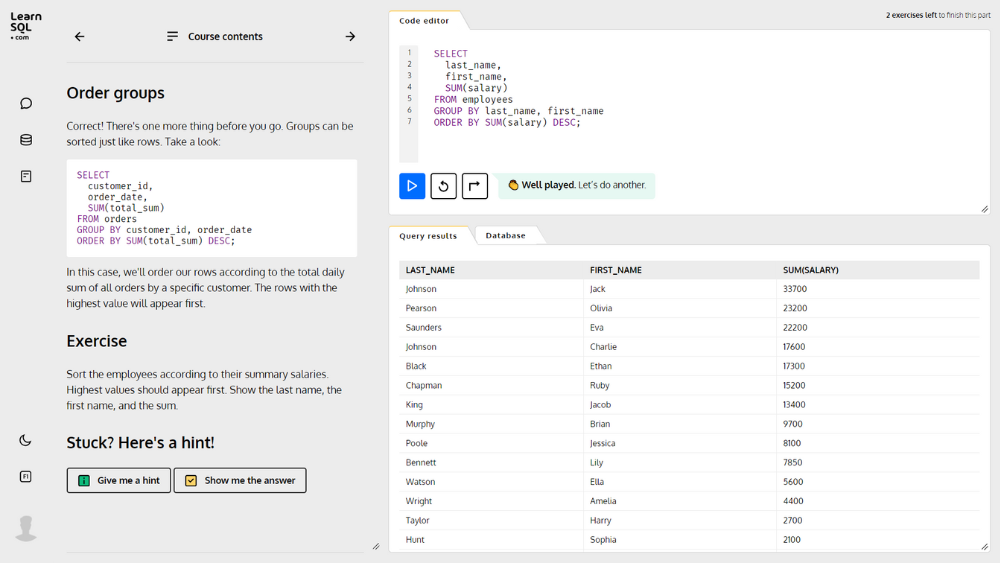Go forward with the right arrow
This screenshot has height=563, width=1000.
(350, 36)
